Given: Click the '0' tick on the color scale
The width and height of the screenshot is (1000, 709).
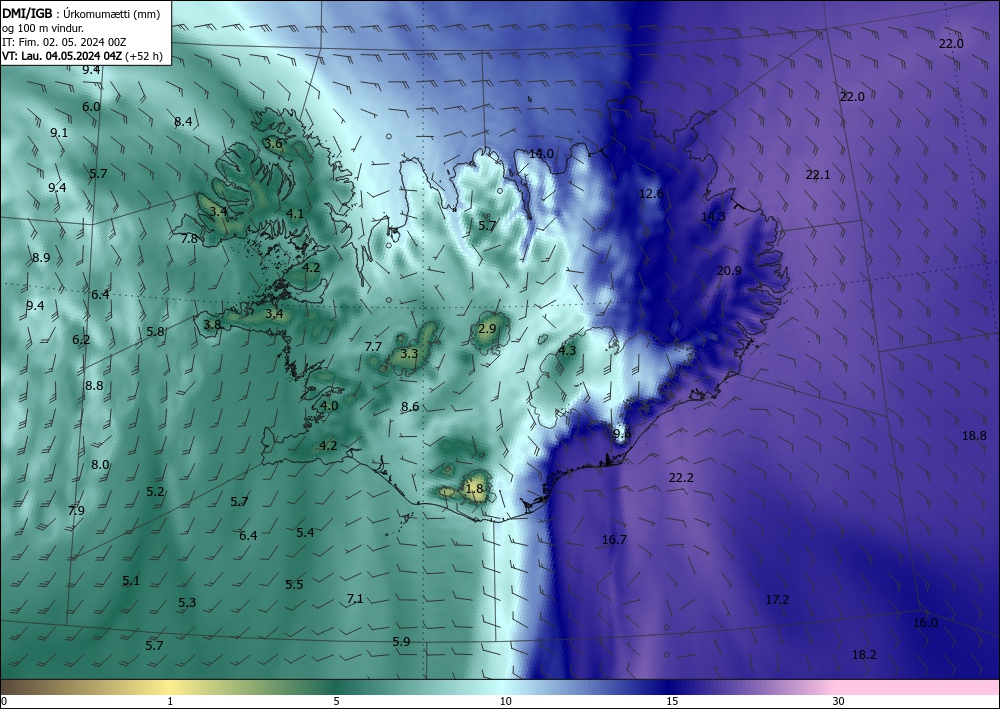Looking at the screenshot, I should coord(4,701).
